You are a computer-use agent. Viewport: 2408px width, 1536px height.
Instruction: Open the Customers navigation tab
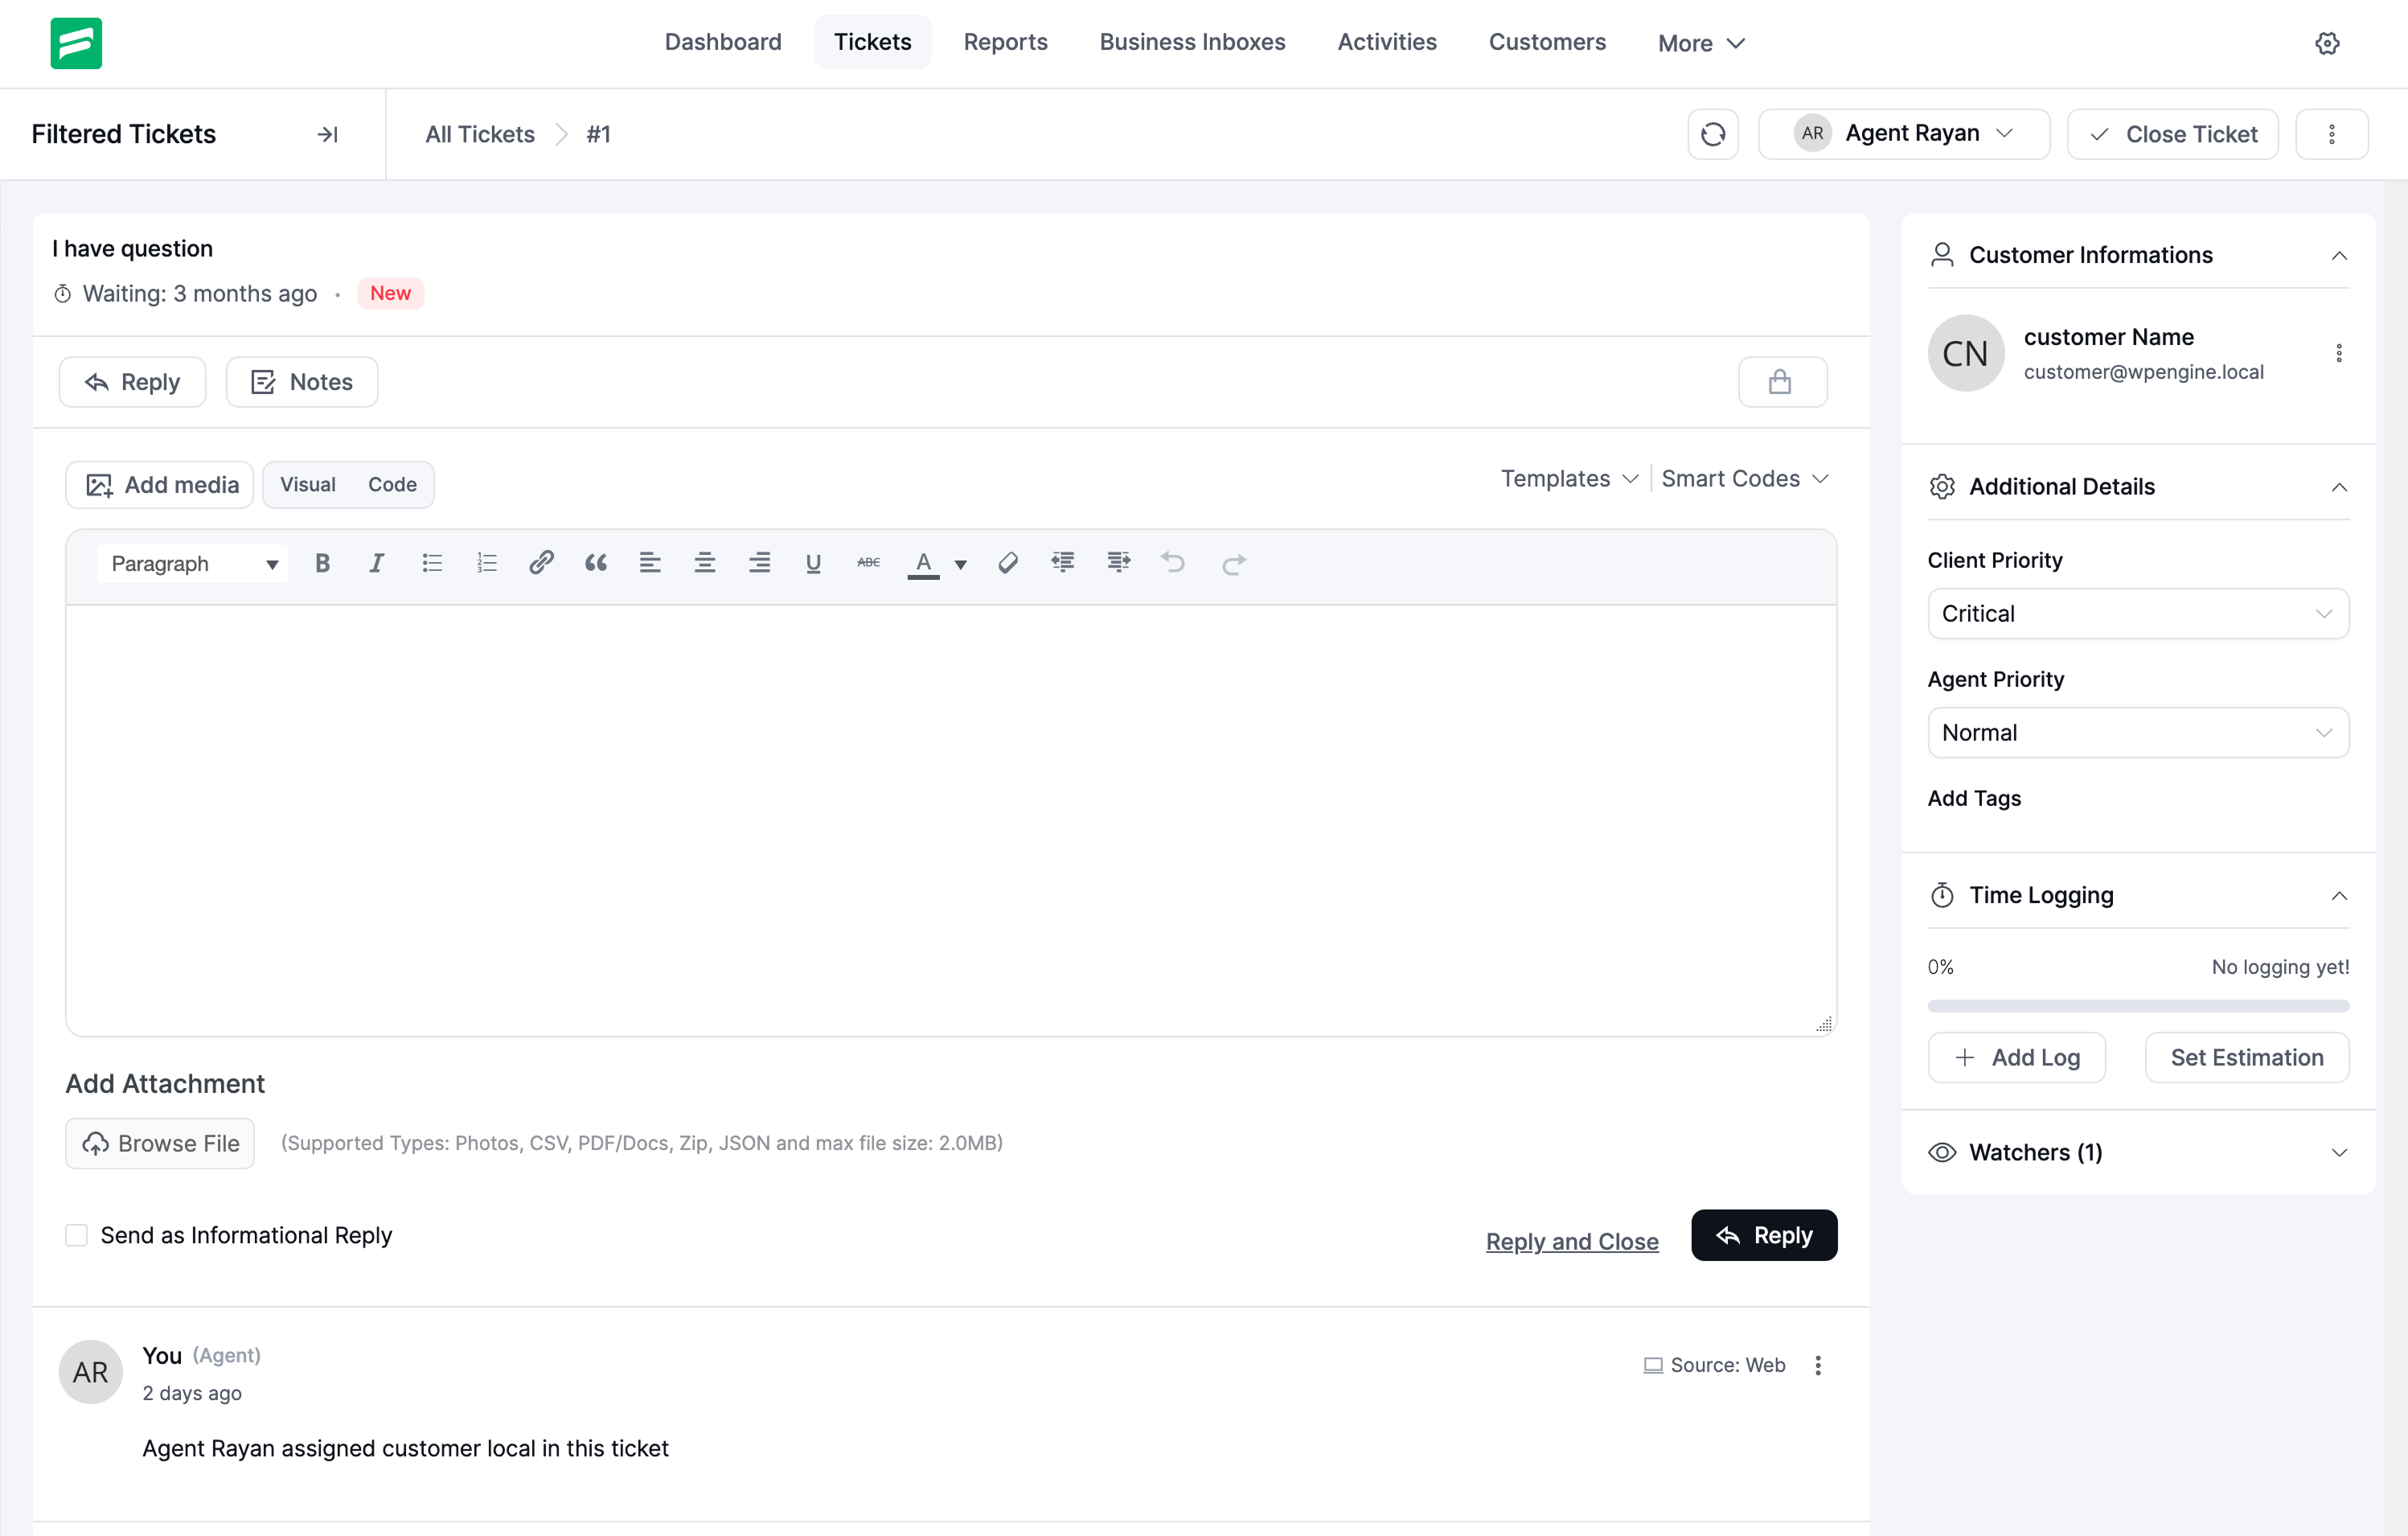pos(1546,42)
